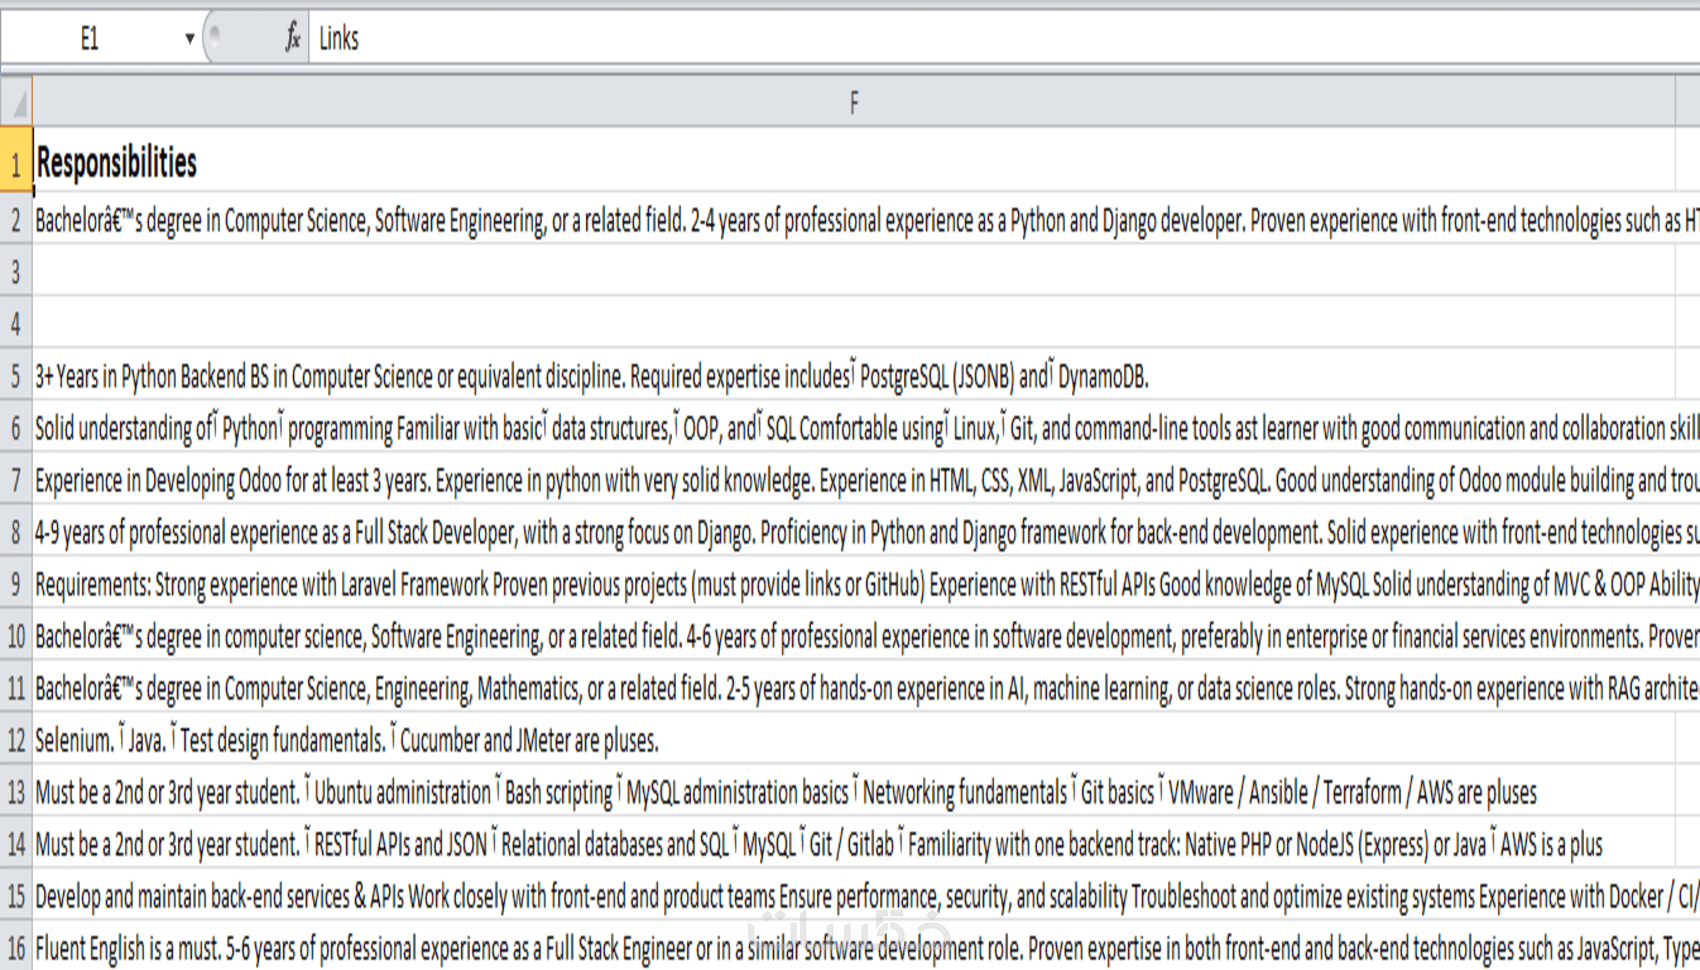Click the Insert Function fx icon
The height and width of the screenshot is (970, 1700).
pos(292,39)
